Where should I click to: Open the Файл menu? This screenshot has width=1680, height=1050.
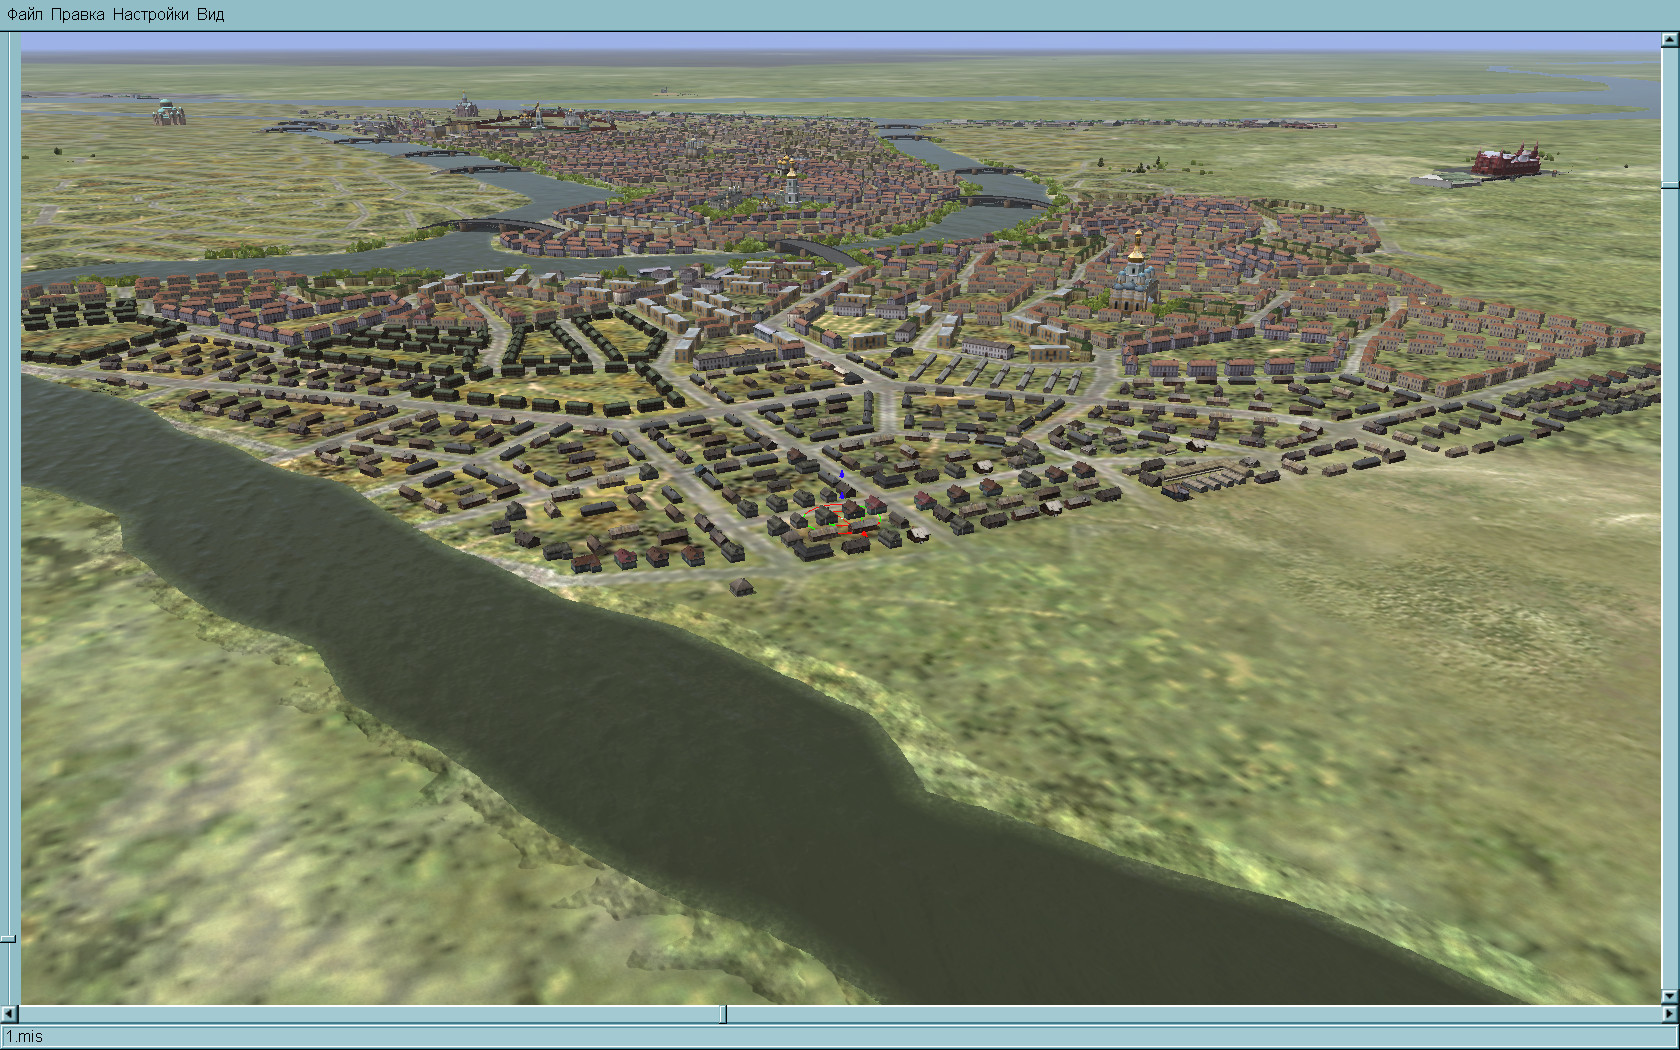point(25,15)
